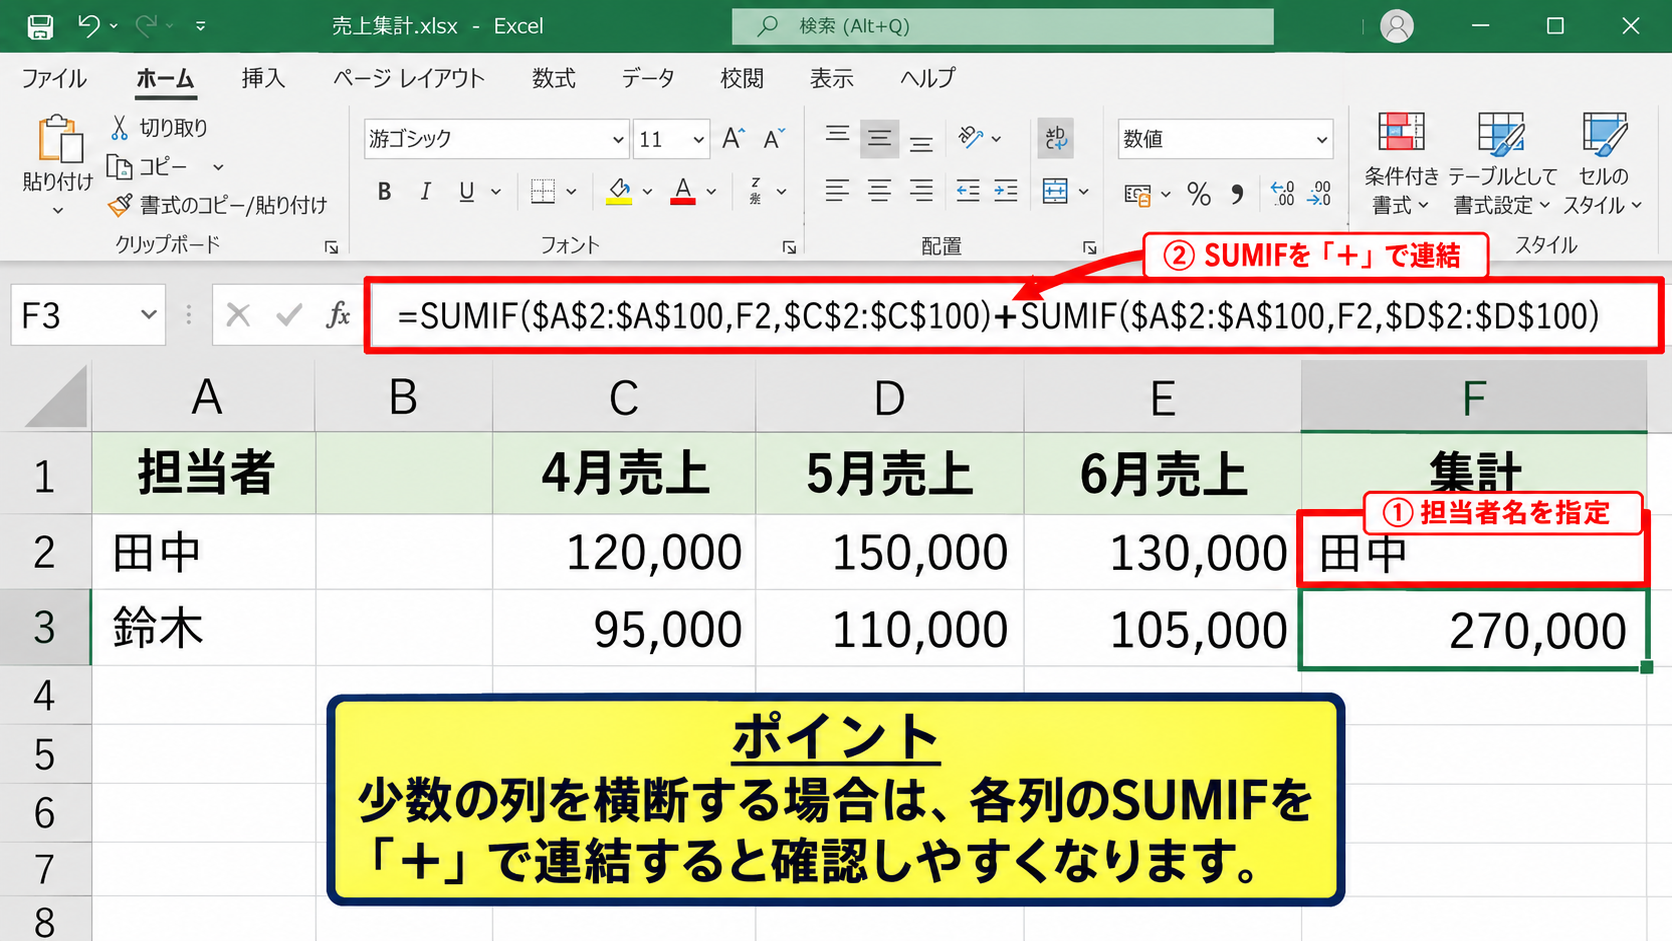Screen dimensions: 1672x941
Task: Click the red font color button
Action: [683, 191]
